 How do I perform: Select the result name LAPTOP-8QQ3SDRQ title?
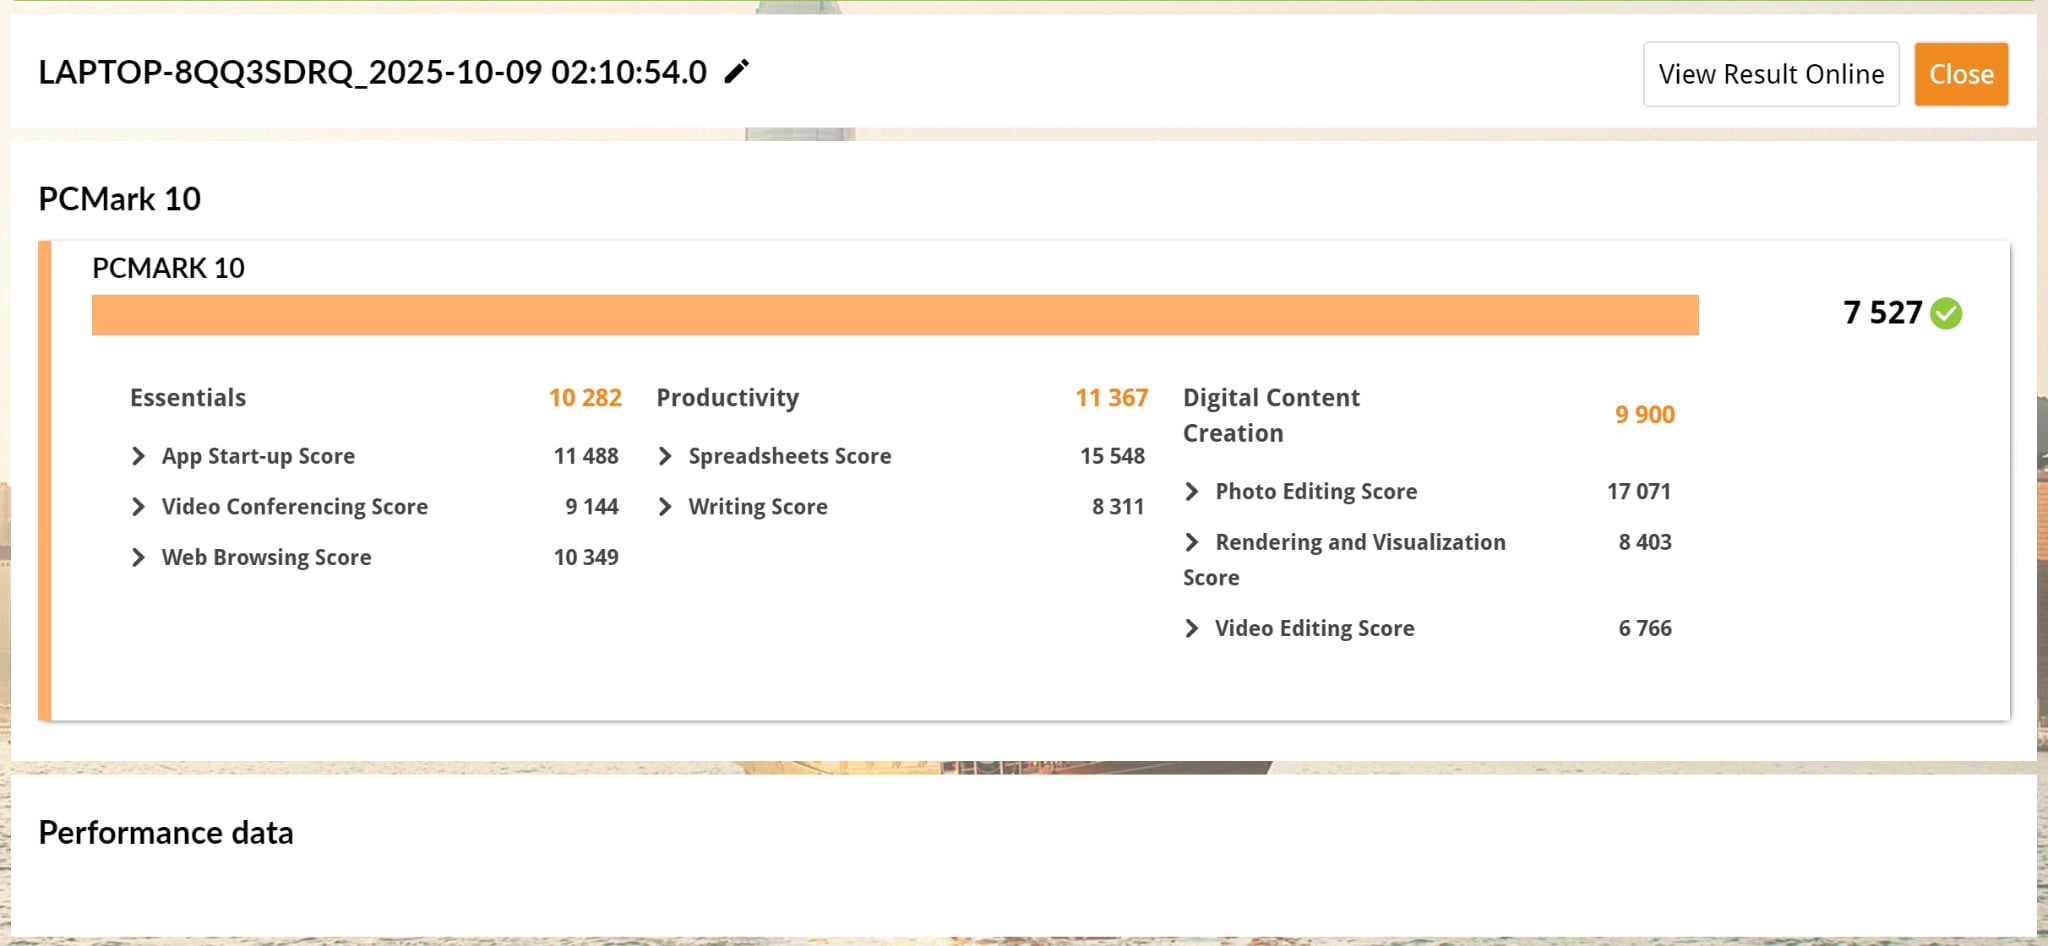pyautogui.click(x=372, y=72)
